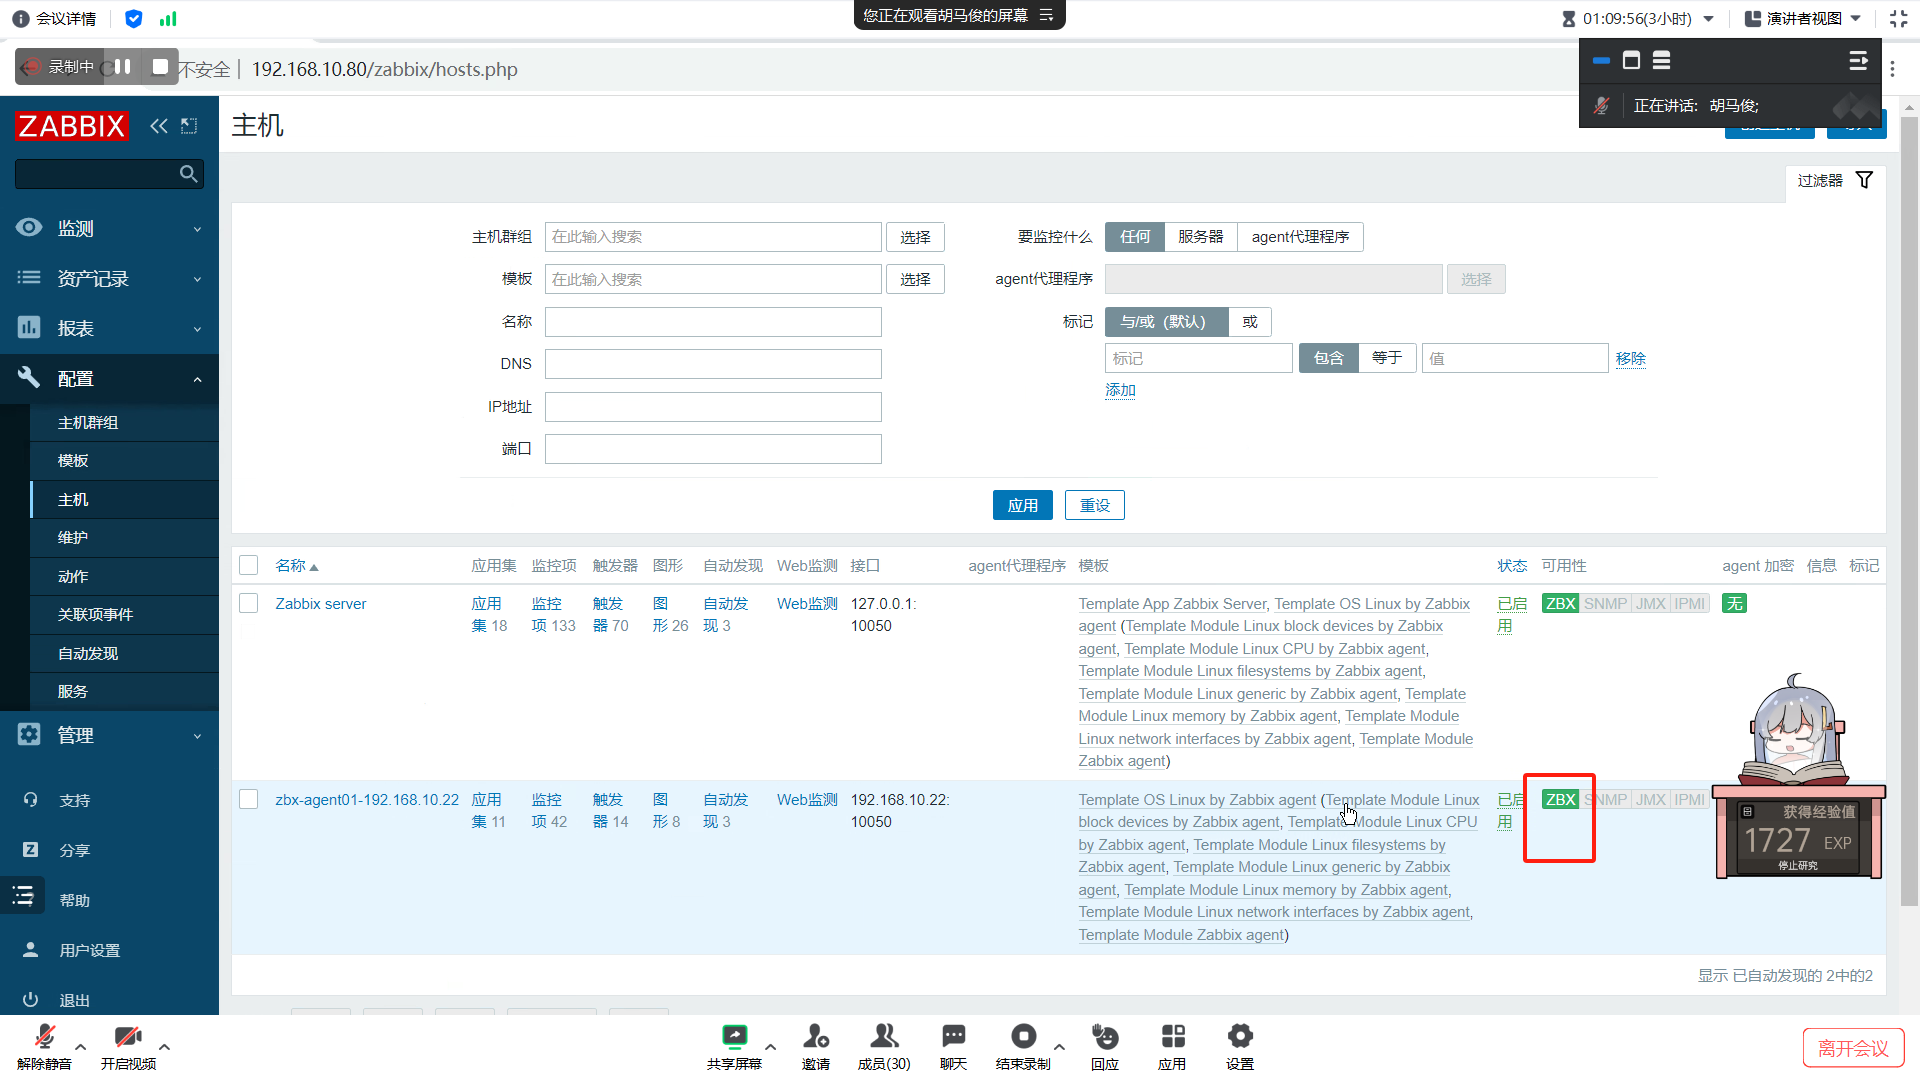1920x1080 pixels.
Task: Select the 与/或 (默认) tag mode
Action: (1166, 322)
